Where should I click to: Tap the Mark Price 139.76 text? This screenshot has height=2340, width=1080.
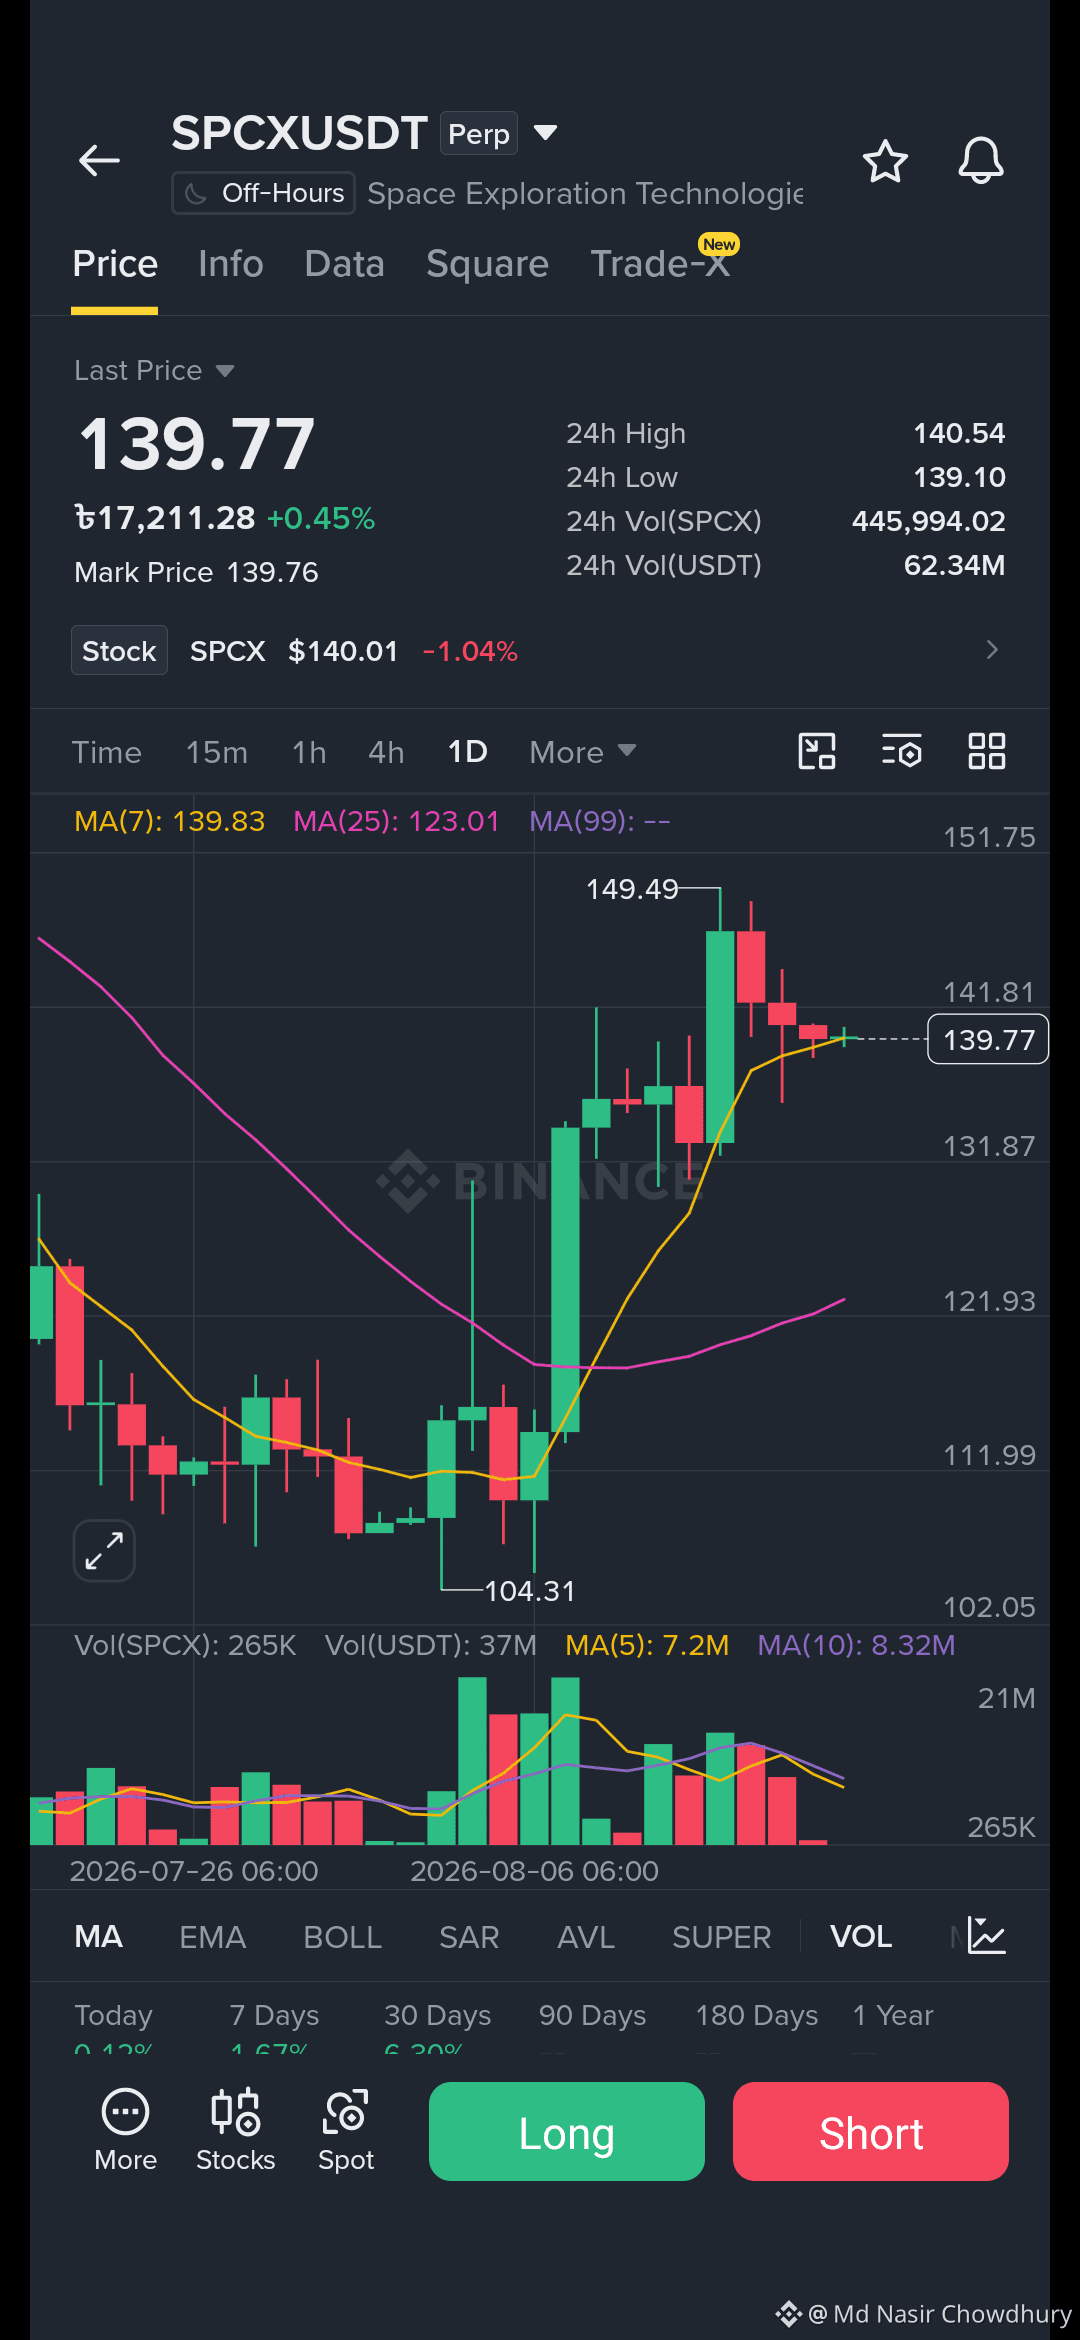(196, 572)
